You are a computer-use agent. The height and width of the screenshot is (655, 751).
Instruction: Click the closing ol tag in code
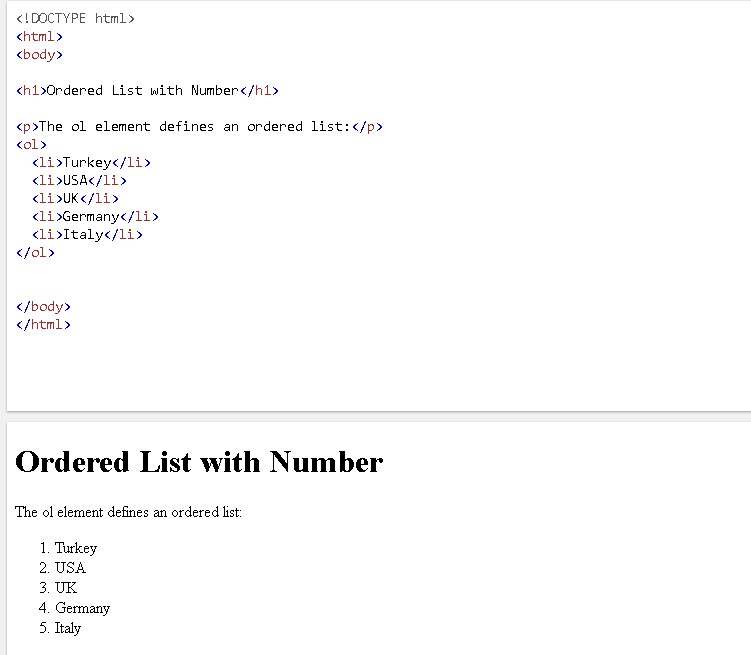[x=35, y=253]
